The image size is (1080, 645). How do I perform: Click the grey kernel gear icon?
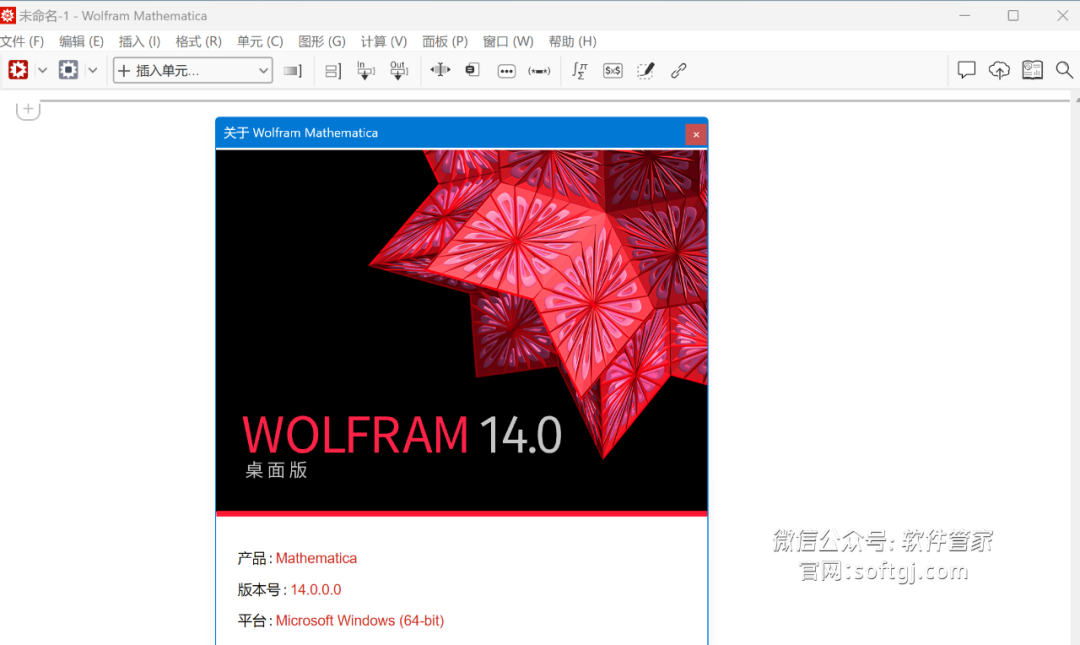68,70
